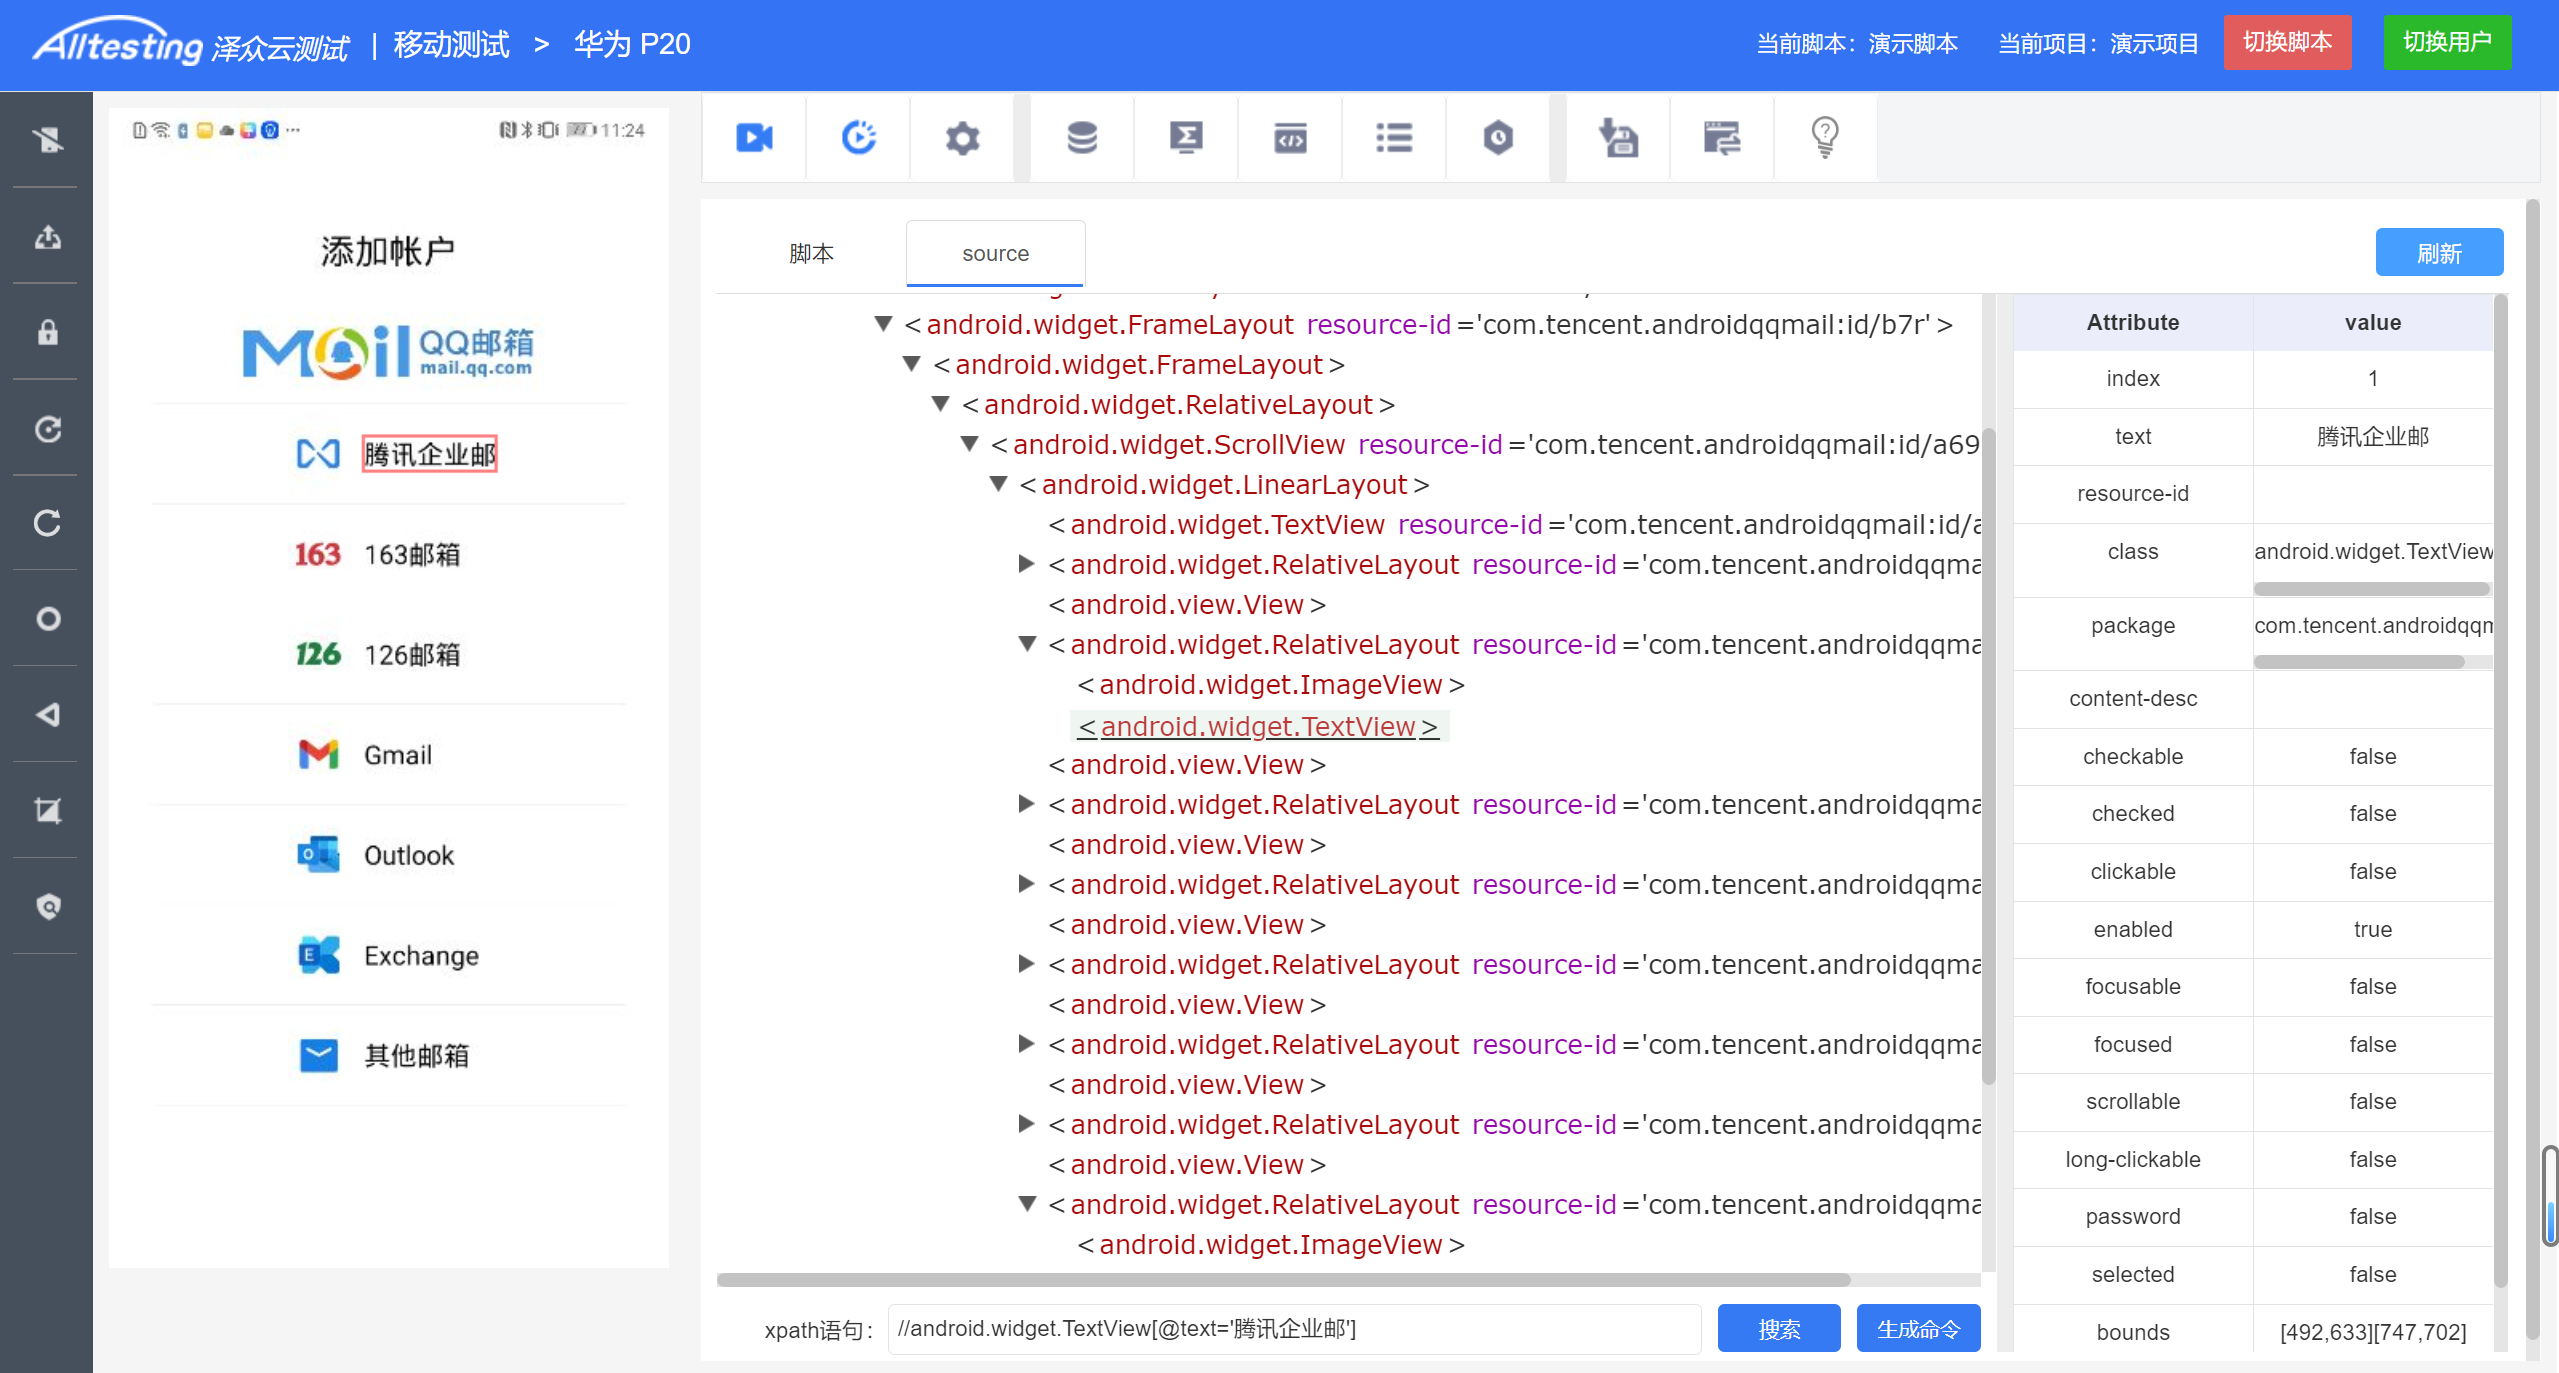Click the crop screenshot icon in sidebar
2559x1373 pixels.
(x=47, y=810)
